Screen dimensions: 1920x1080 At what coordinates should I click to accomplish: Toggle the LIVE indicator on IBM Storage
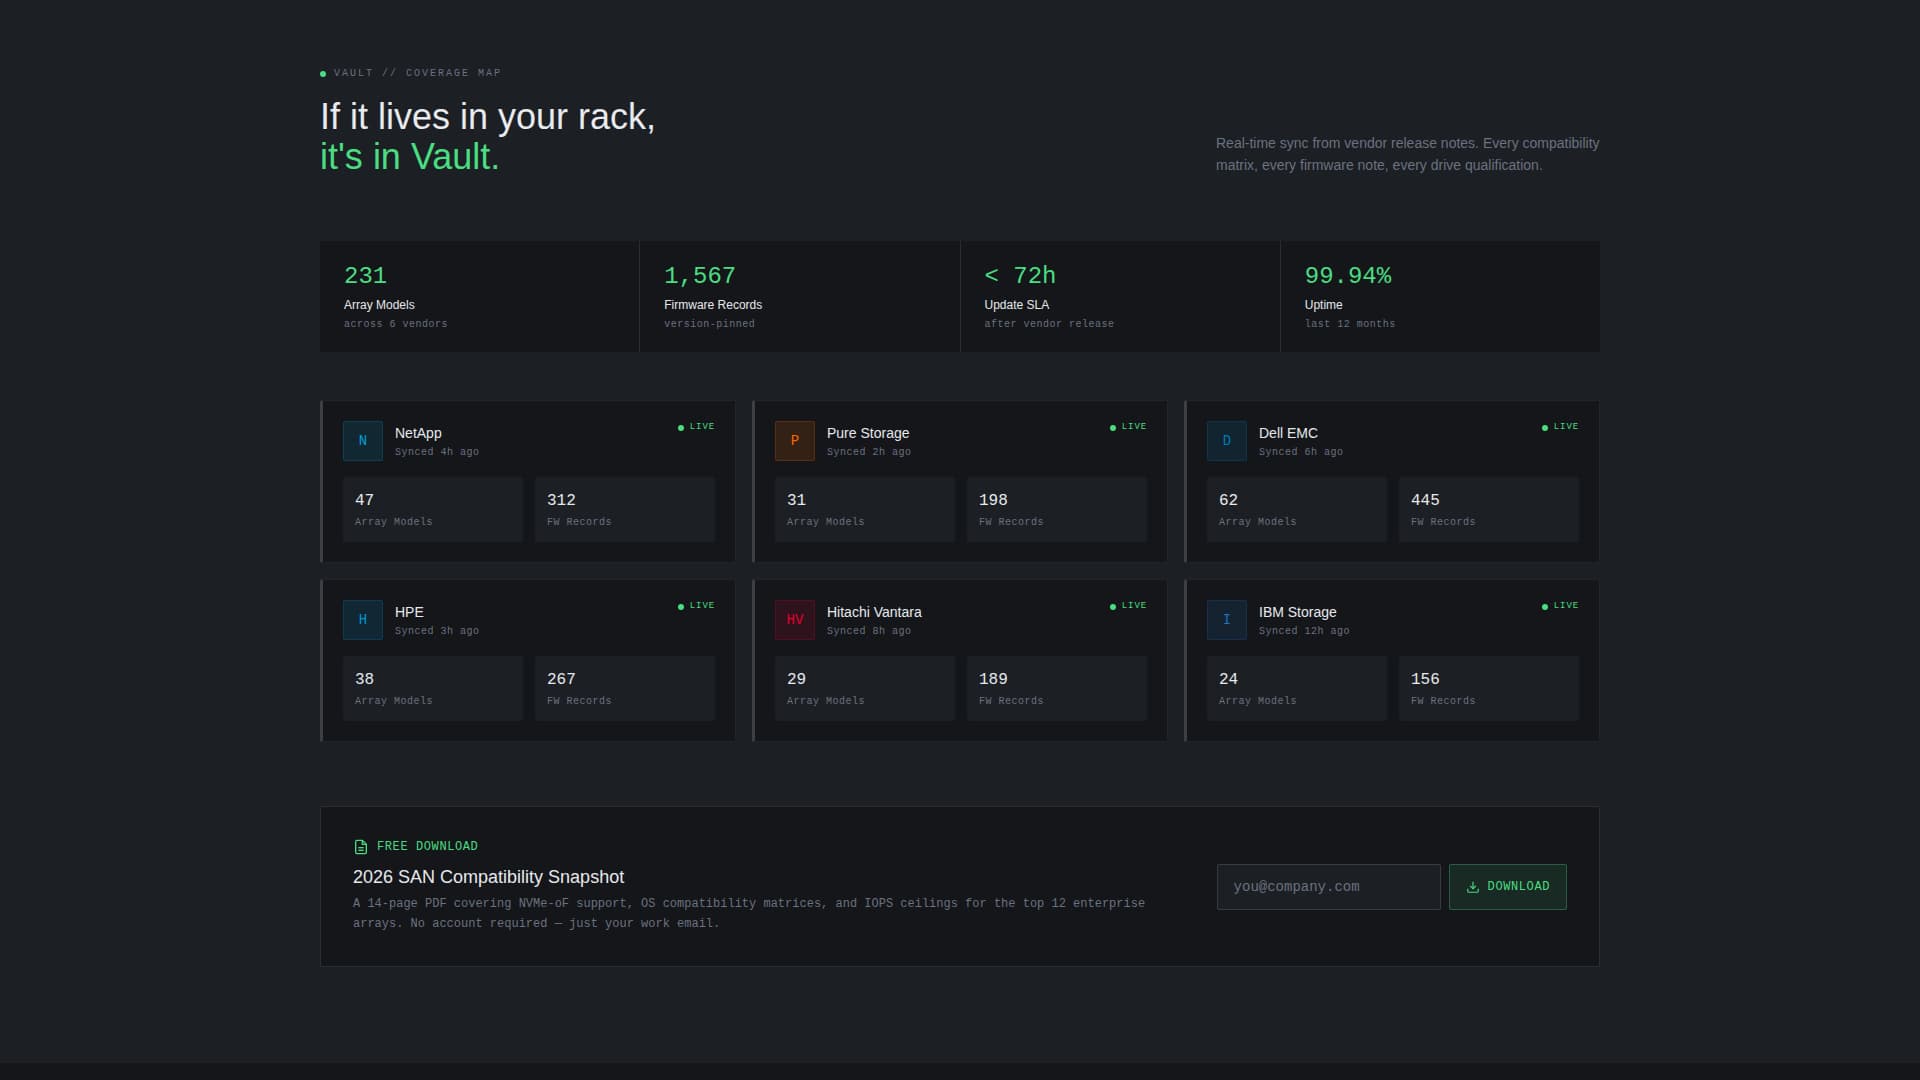click(x=1560, y=605)
